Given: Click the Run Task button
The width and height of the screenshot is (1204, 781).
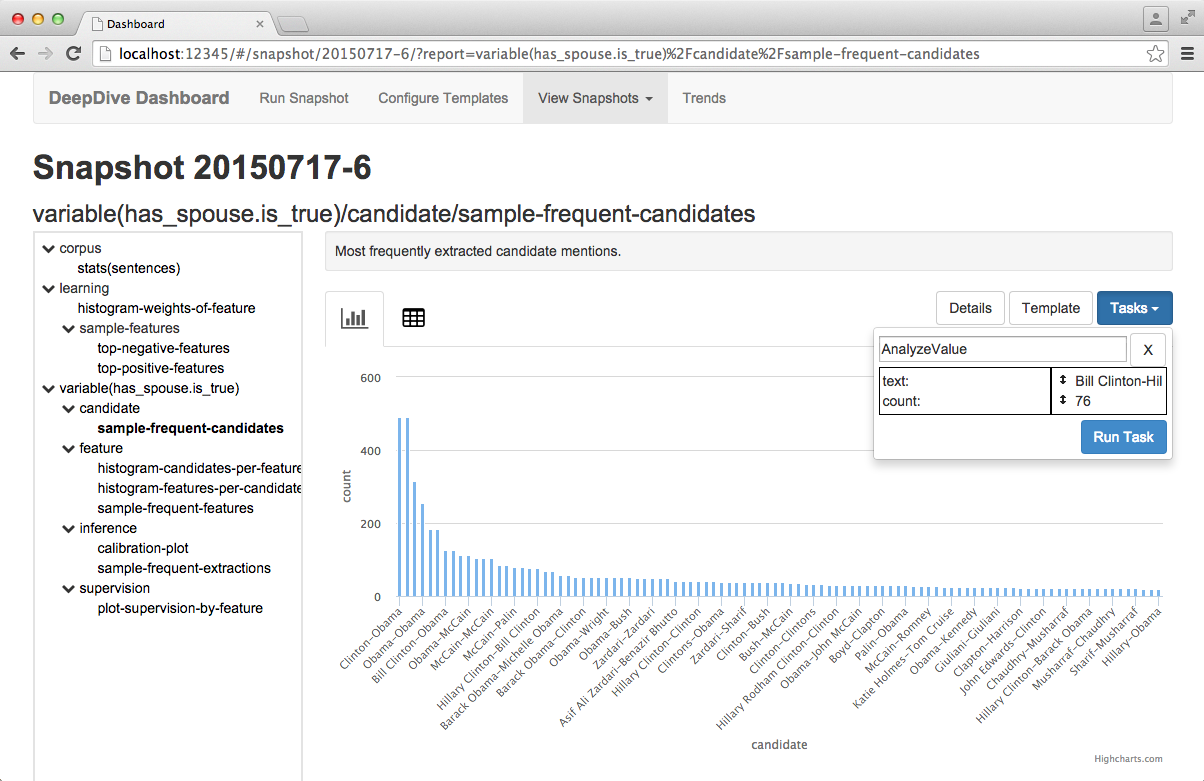Looking at the screenshot, I should coord(1123,437).
